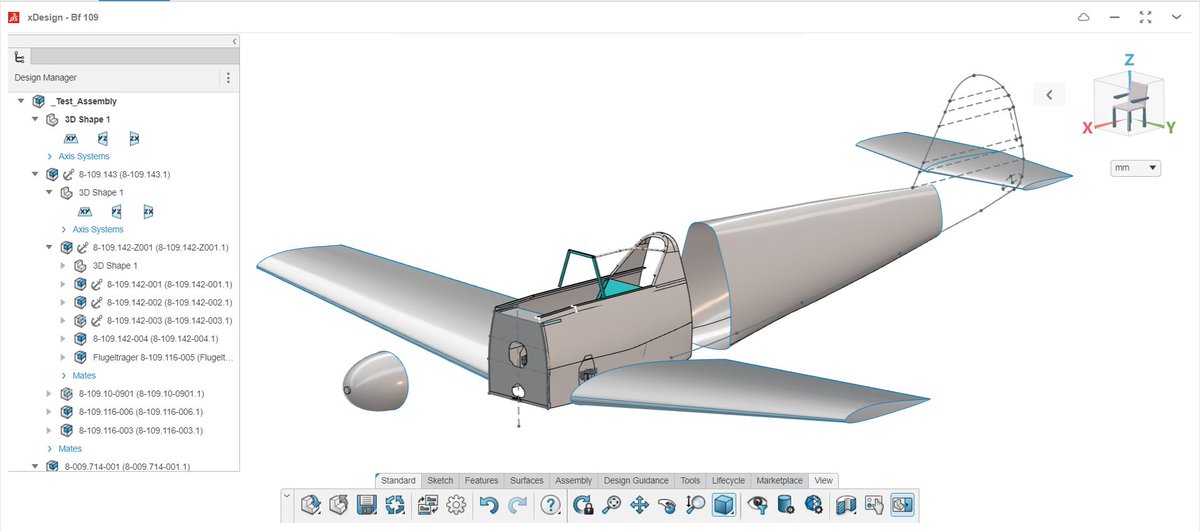This screenshot has width=1200, height=531.
Task: Click the cloud icon in title bar
Action: (1083, 18)
